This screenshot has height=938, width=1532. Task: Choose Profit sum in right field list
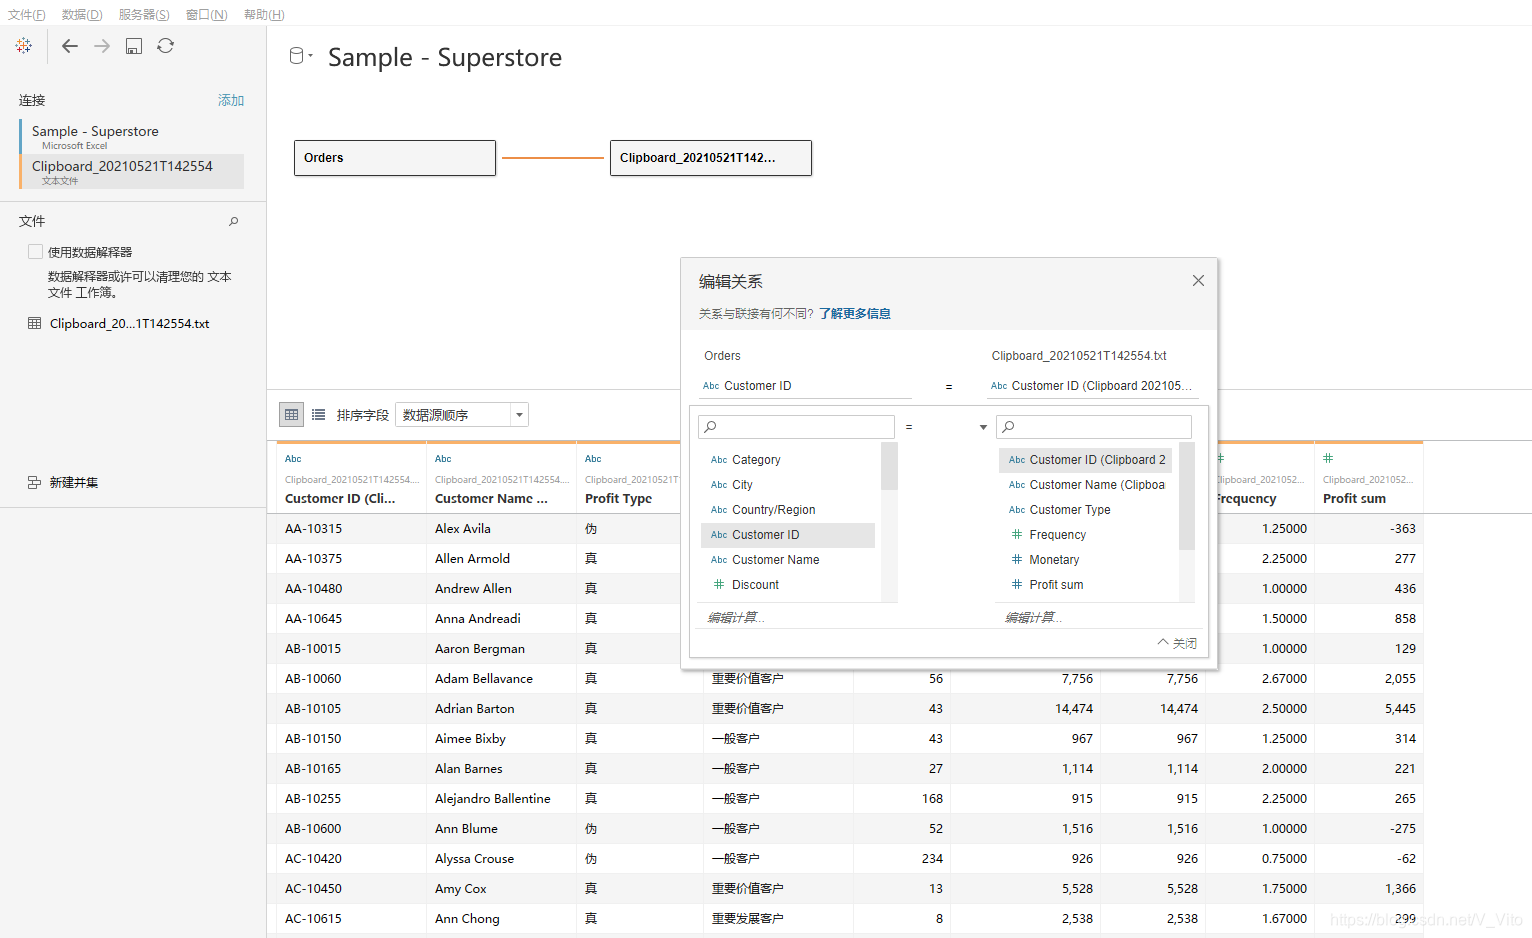click(x=1086, y=585)
